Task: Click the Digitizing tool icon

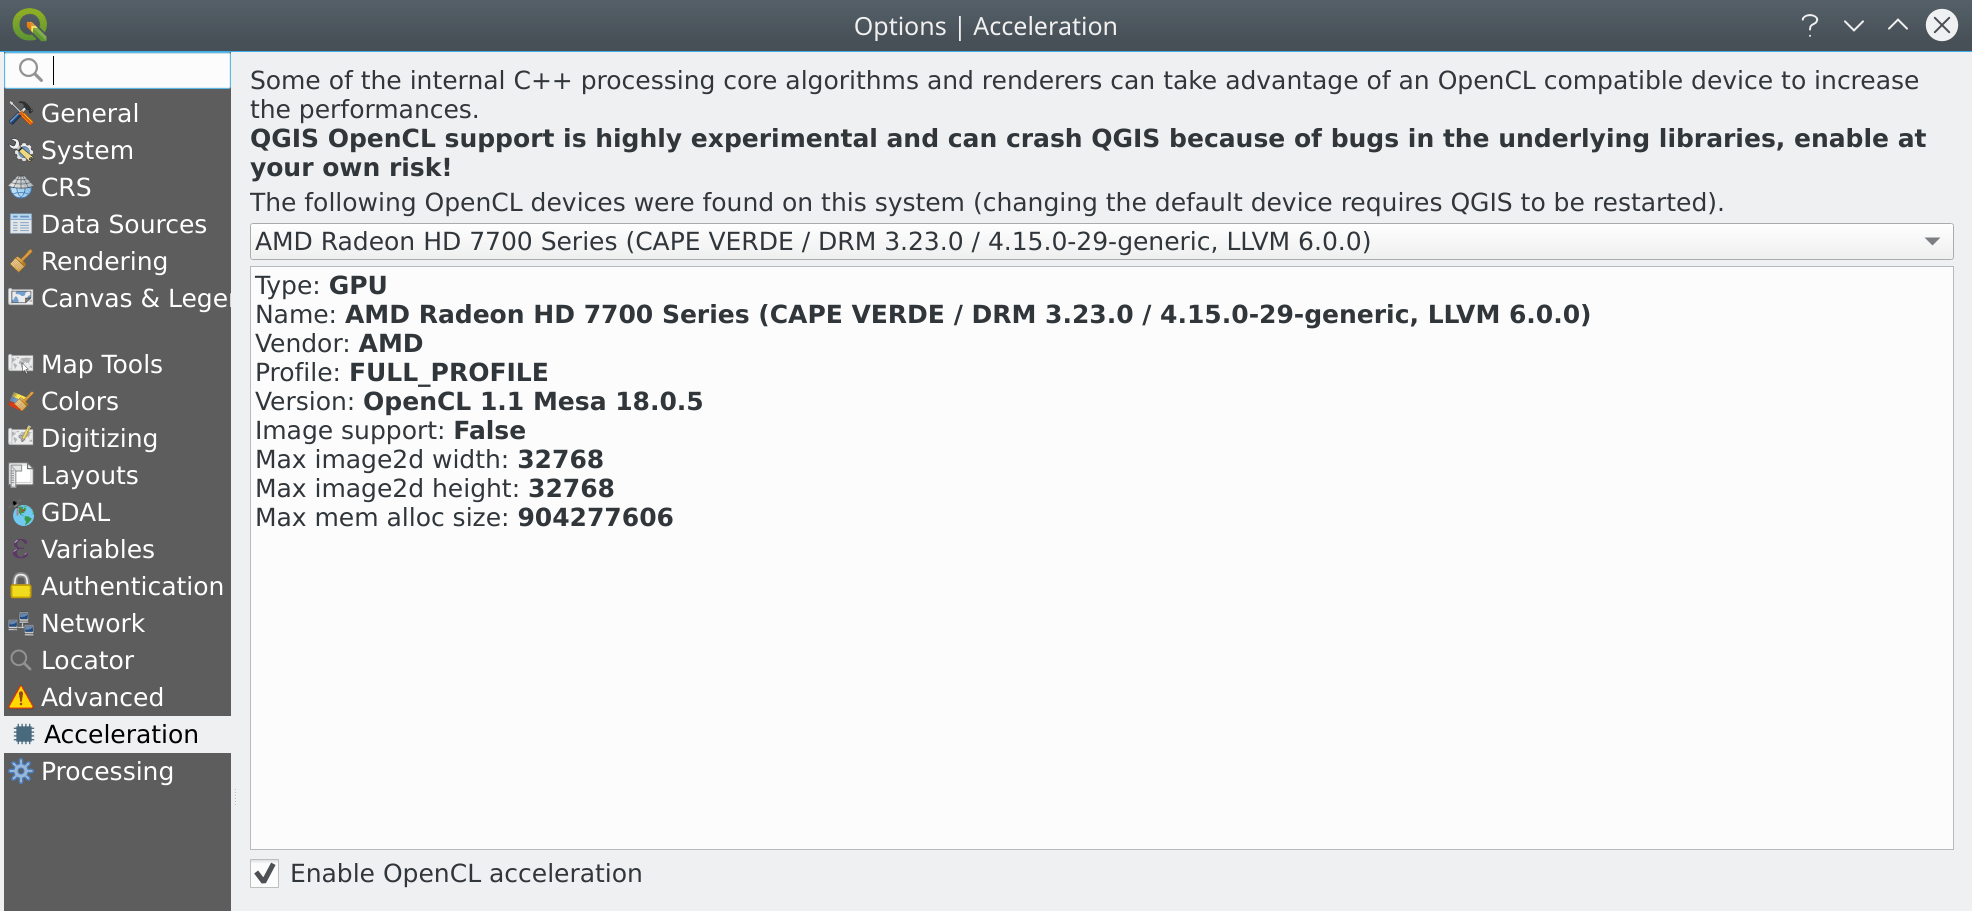Action: 20,438
